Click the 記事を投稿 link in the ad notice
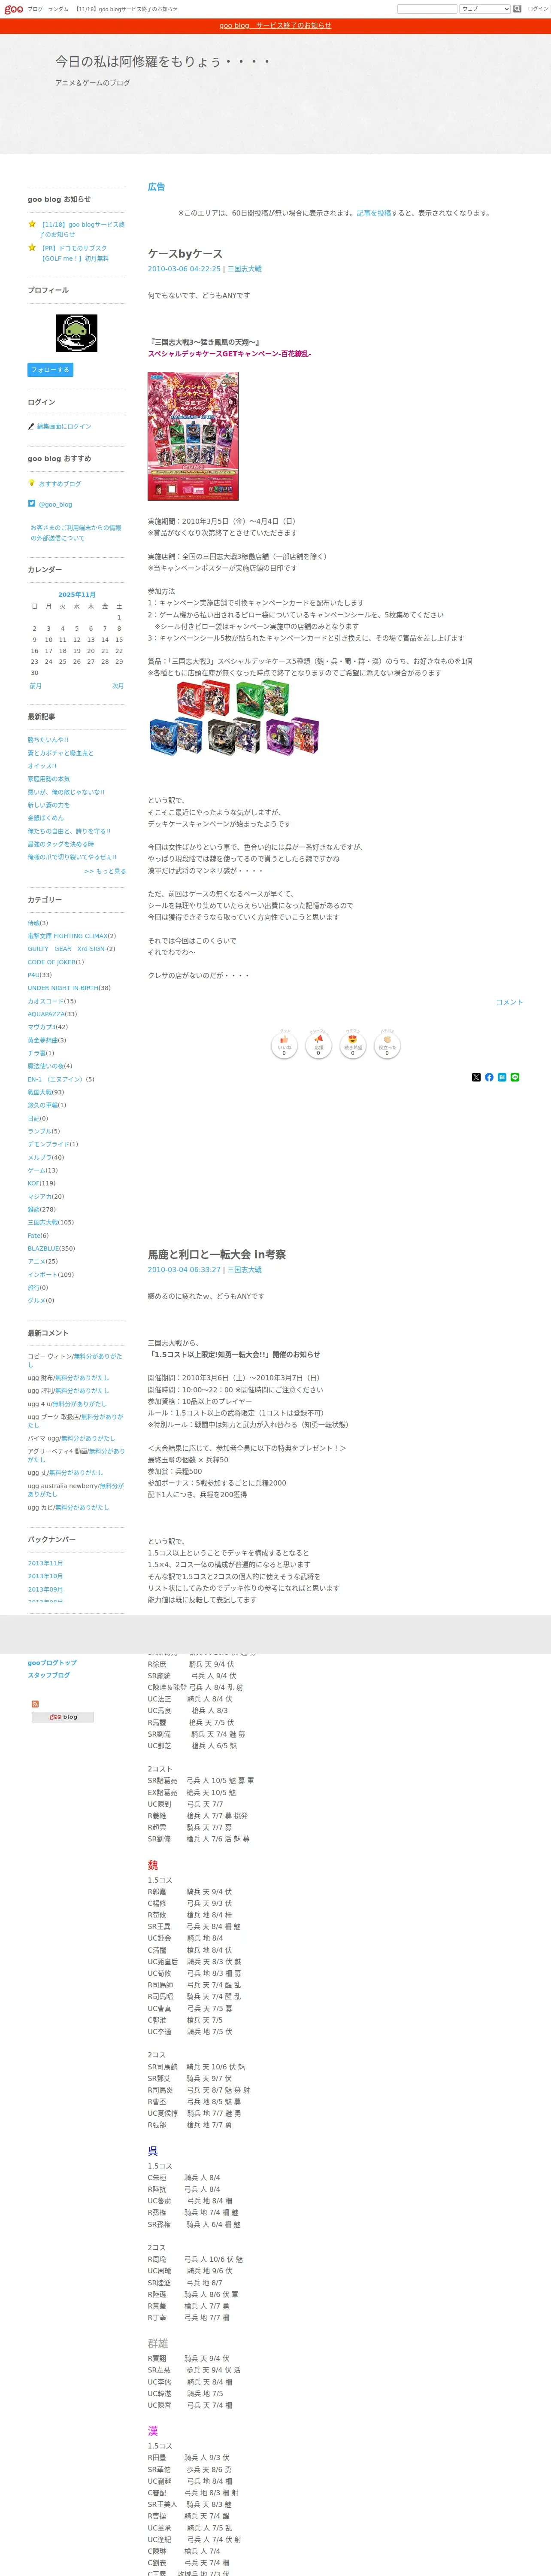The width and height of the screenshot is (551, 2576). (x=374, y=213)
